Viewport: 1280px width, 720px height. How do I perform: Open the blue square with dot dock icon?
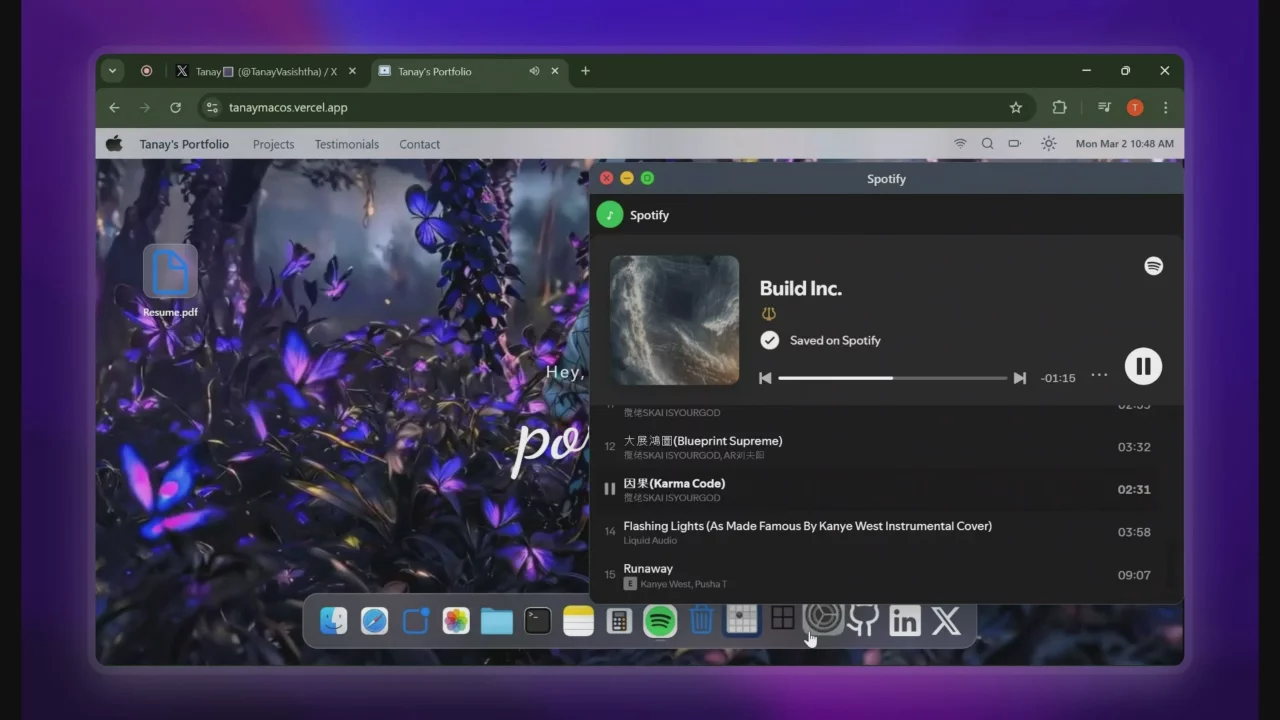tap(415, 621)
